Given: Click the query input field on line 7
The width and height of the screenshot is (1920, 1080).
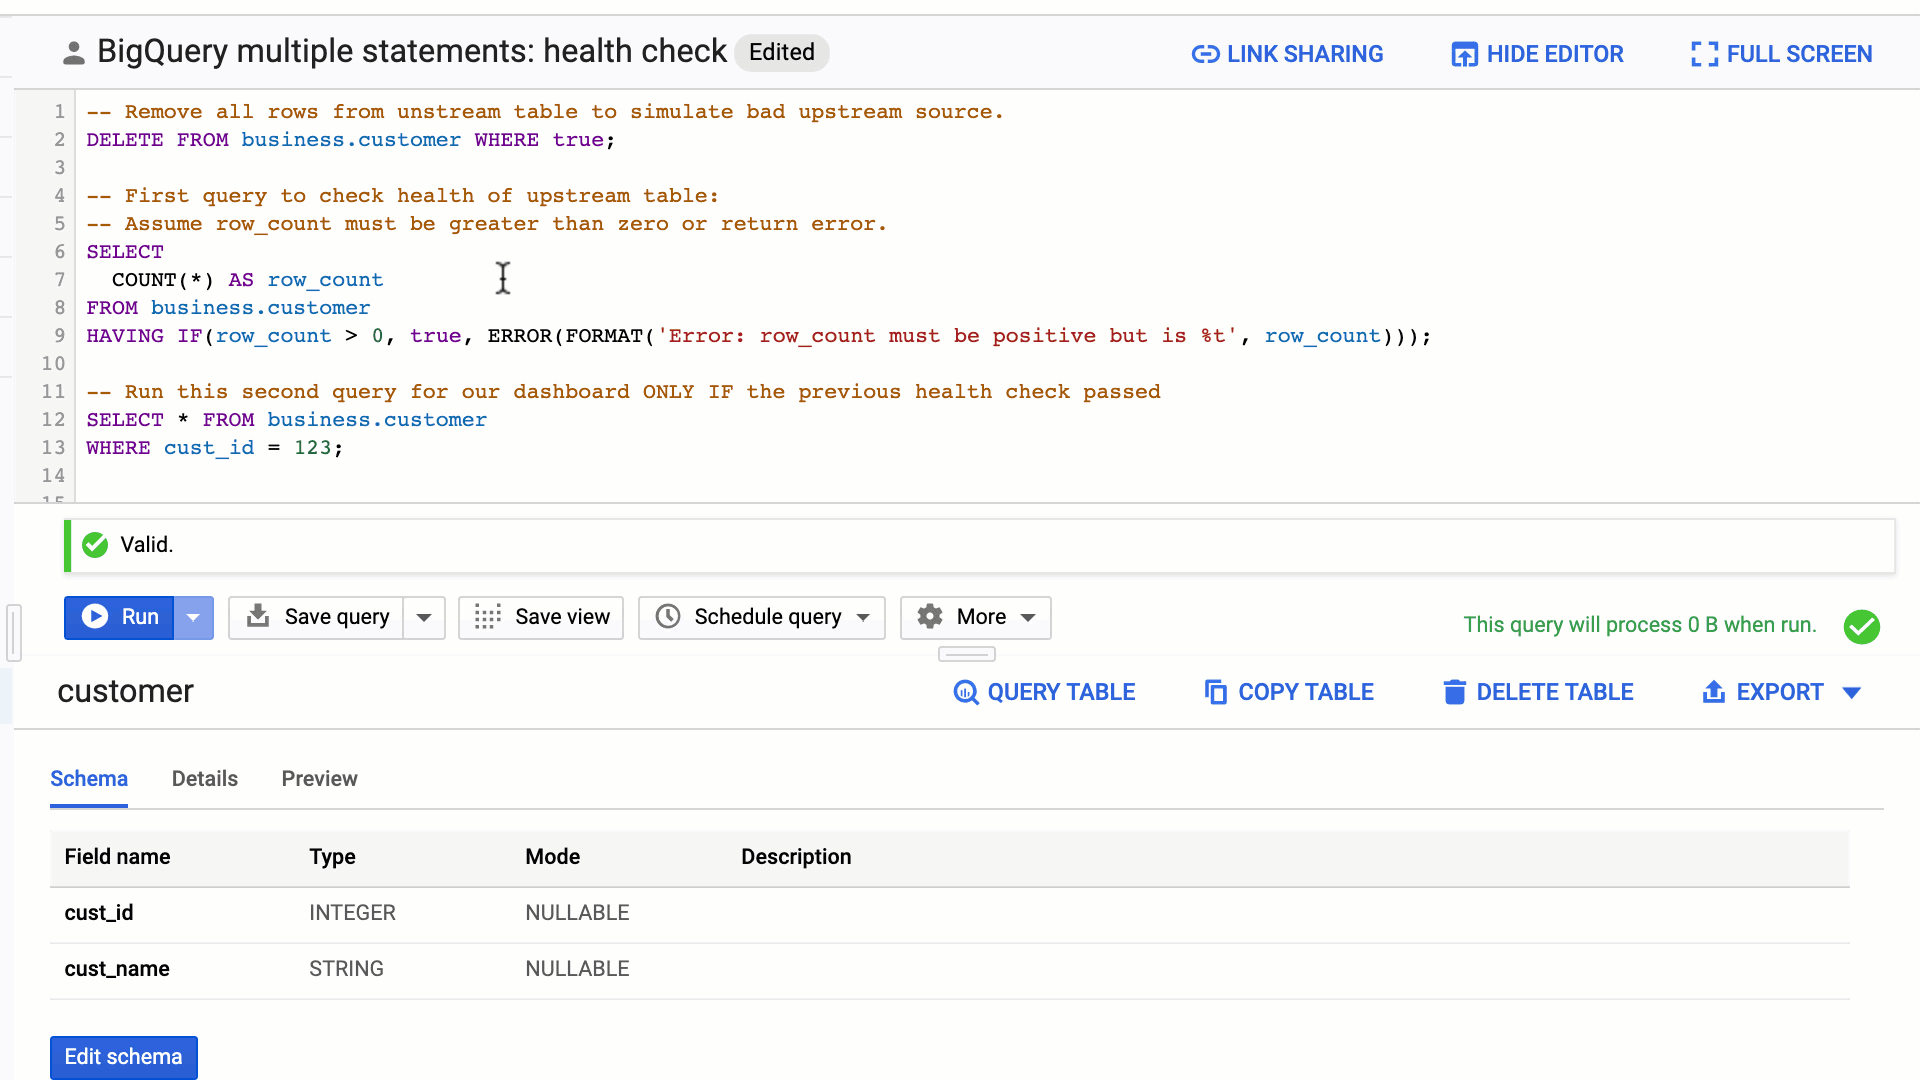Looking at the screenshot, I should coord(500,278).
